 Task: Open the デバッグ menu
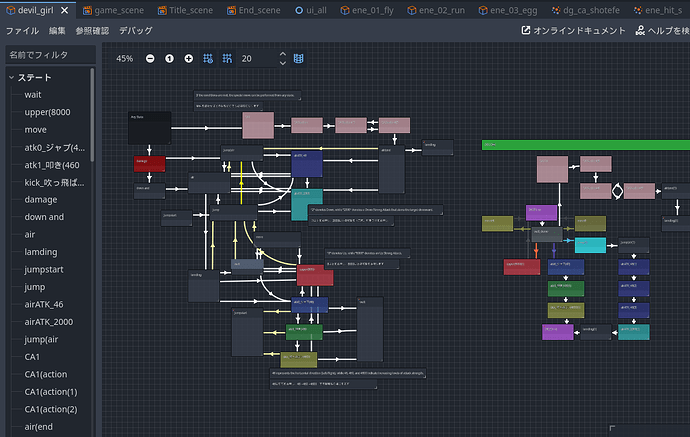point(136,30)
